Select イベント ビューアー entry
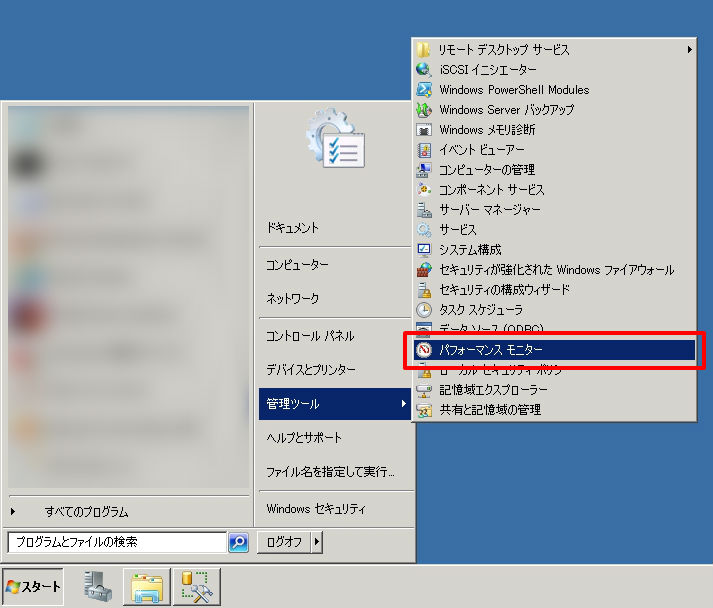 coord(555,150)
